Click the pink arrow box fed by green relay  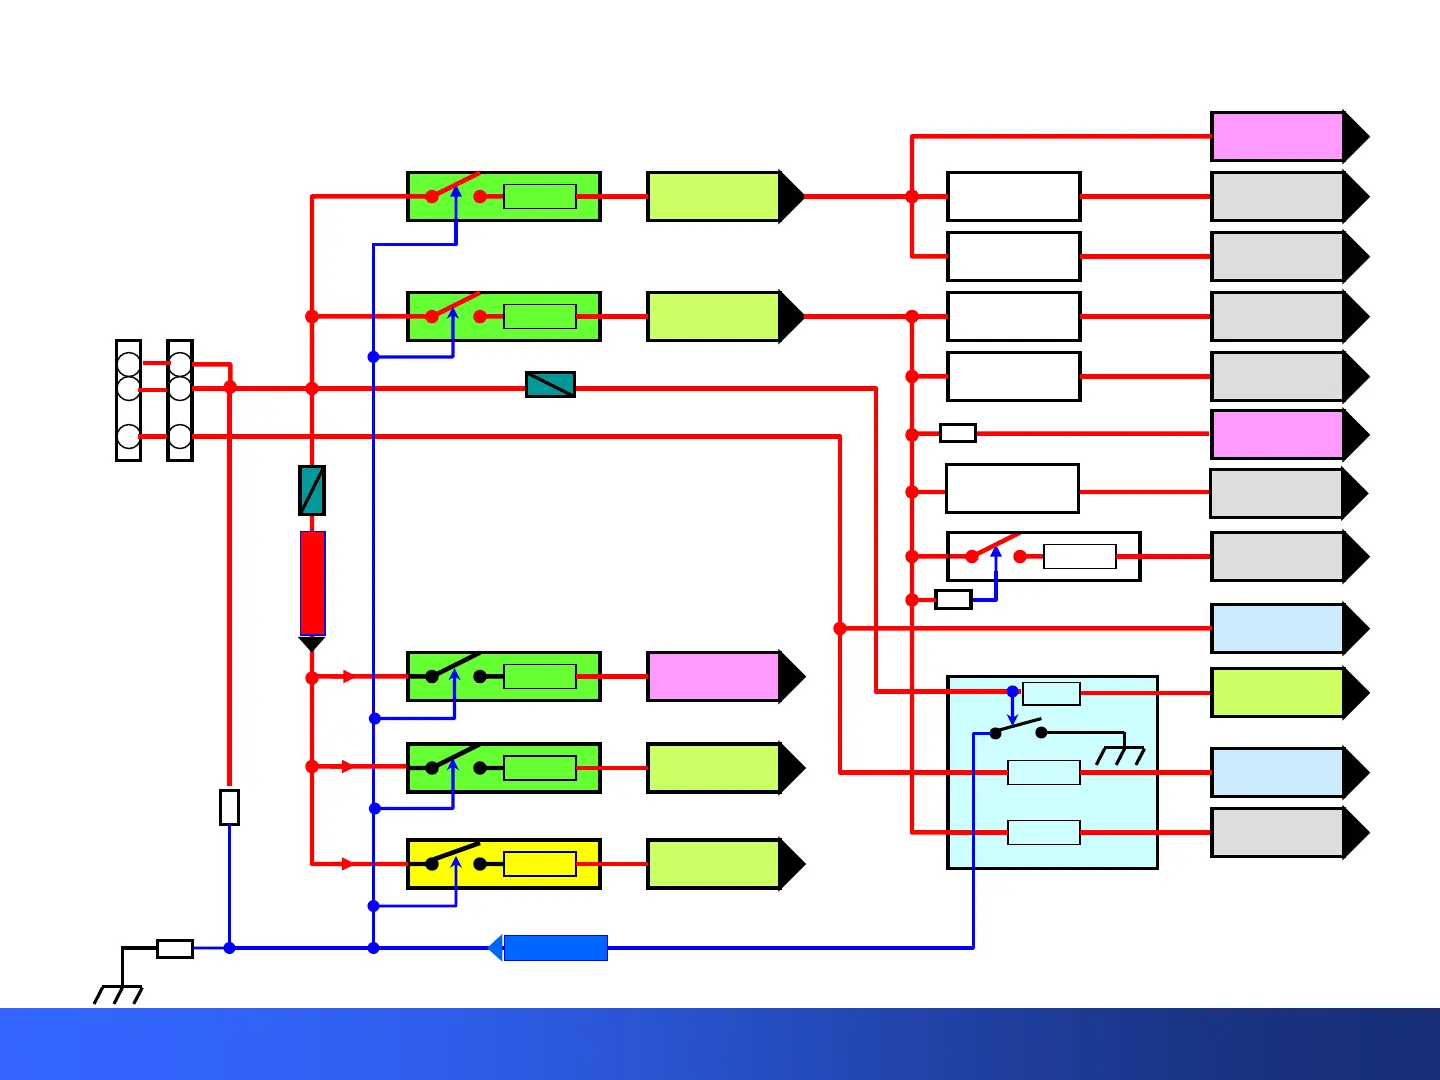[726, 677]
